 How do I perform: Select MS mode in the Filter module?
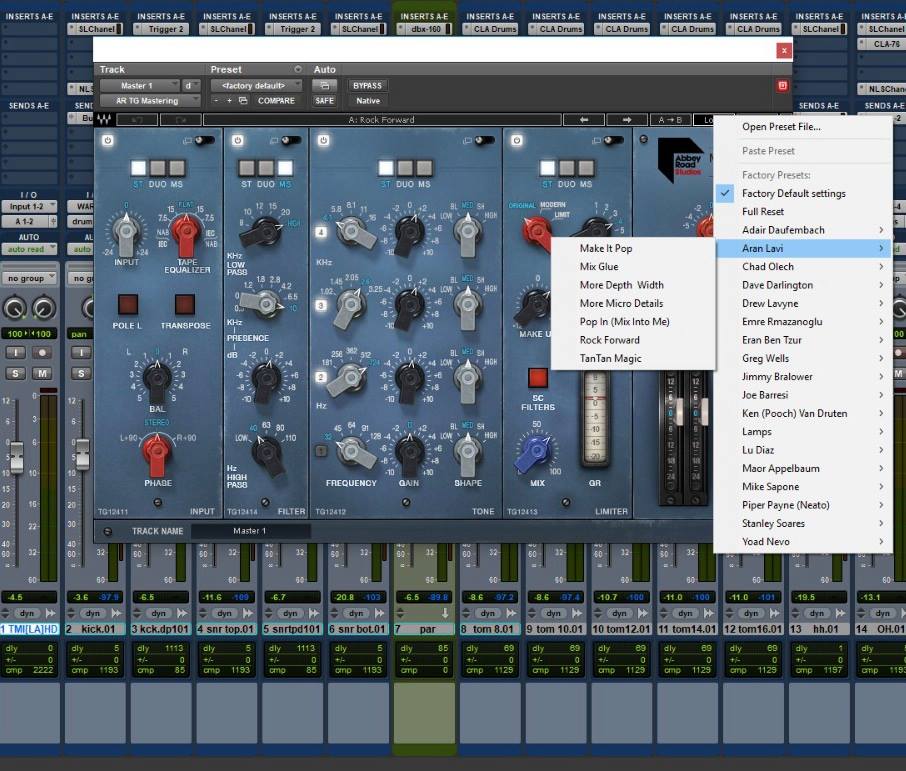click(285, 168)
